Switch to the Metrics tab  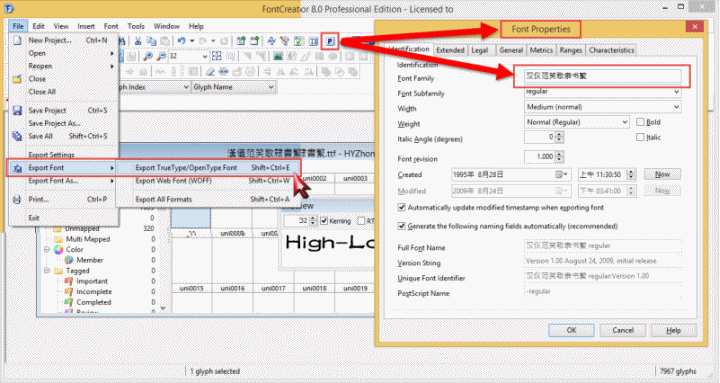[x=541, y=50]
